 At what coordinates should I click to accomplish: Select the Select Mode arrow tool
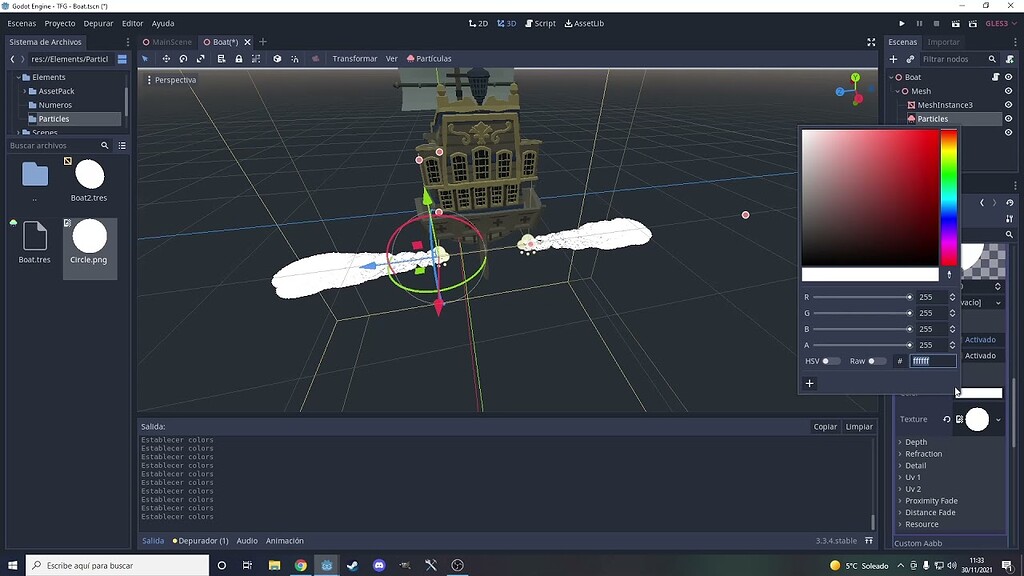click(x=145, y=59)
